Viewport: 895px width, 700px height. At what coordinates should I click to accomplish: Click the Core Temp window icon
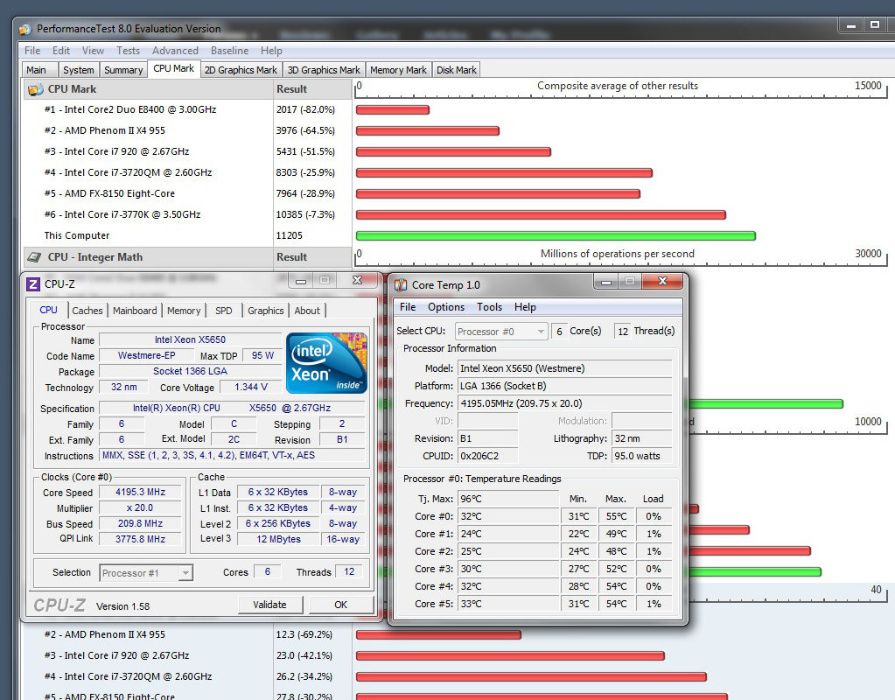[x=401, y=285]
